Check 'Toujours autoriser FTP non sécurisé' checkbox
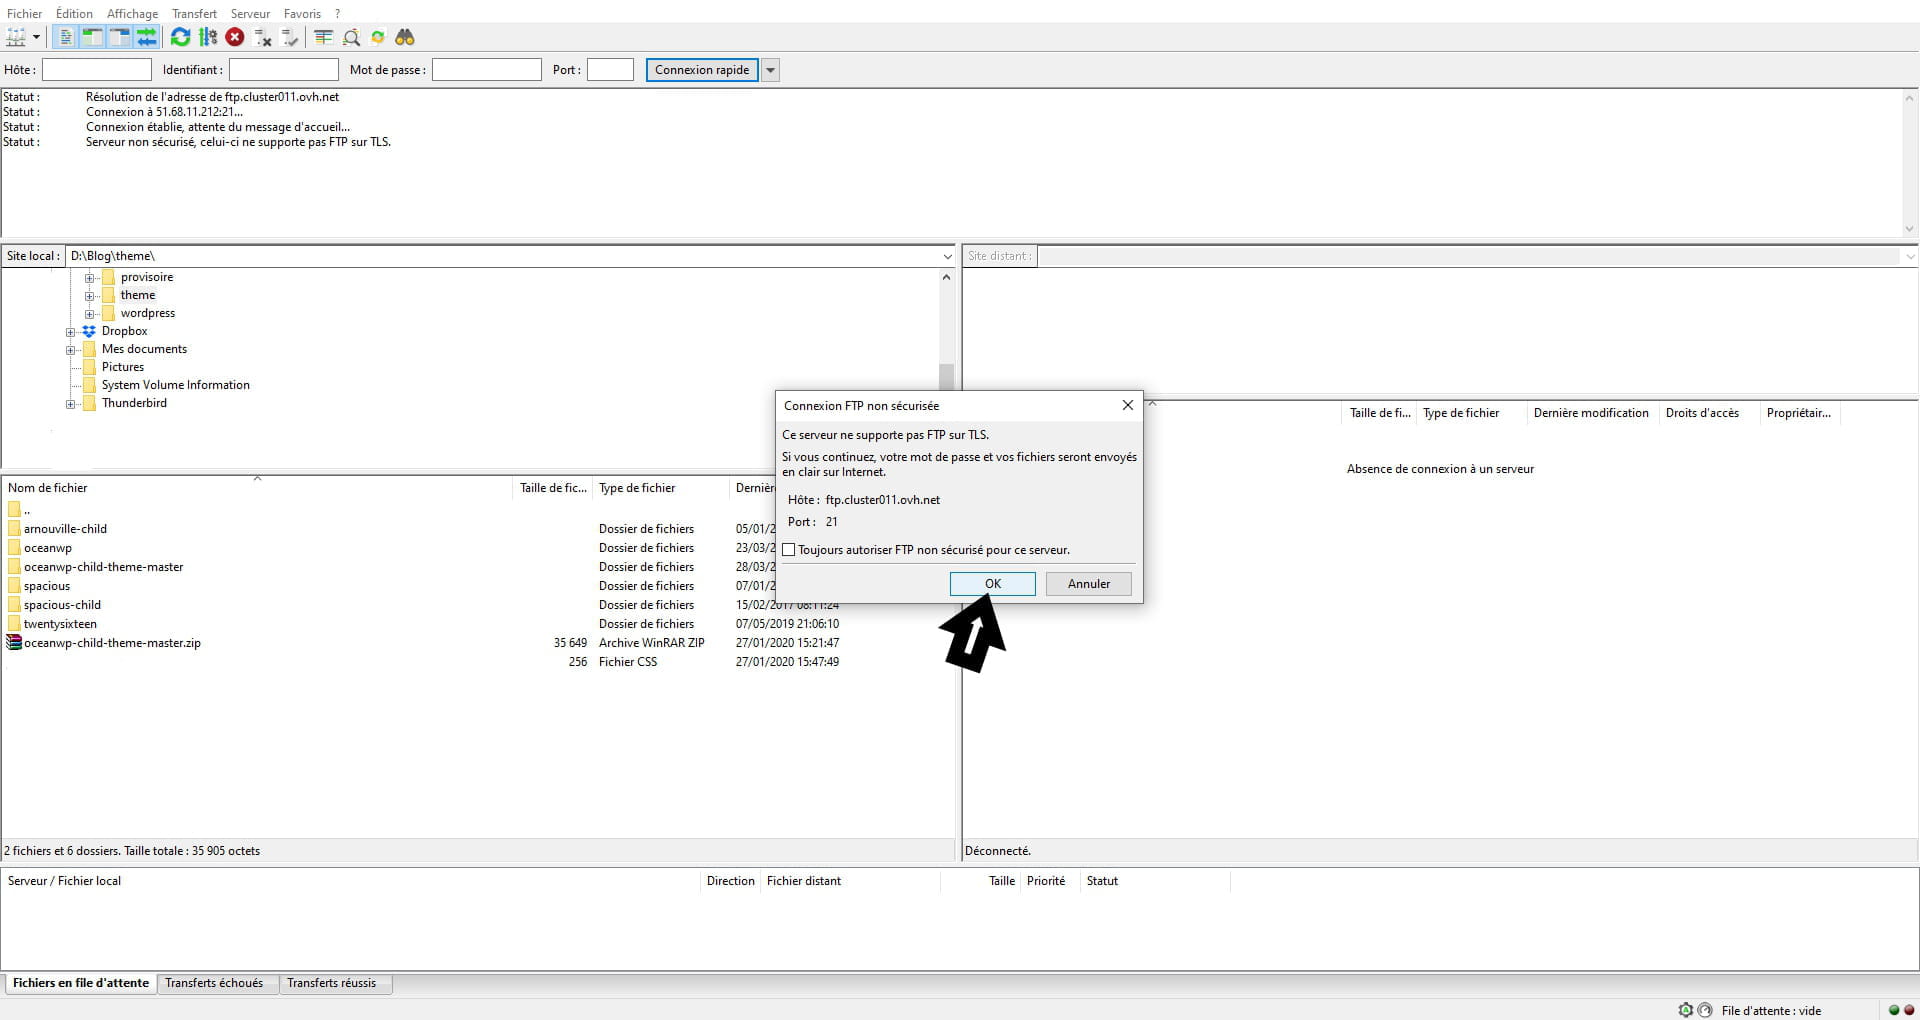 click(789, 550)
